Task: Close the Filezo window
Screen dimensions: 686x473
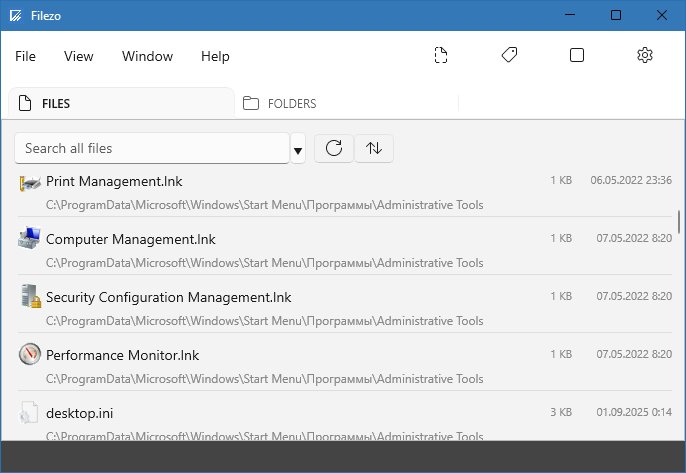Action: 662,15
